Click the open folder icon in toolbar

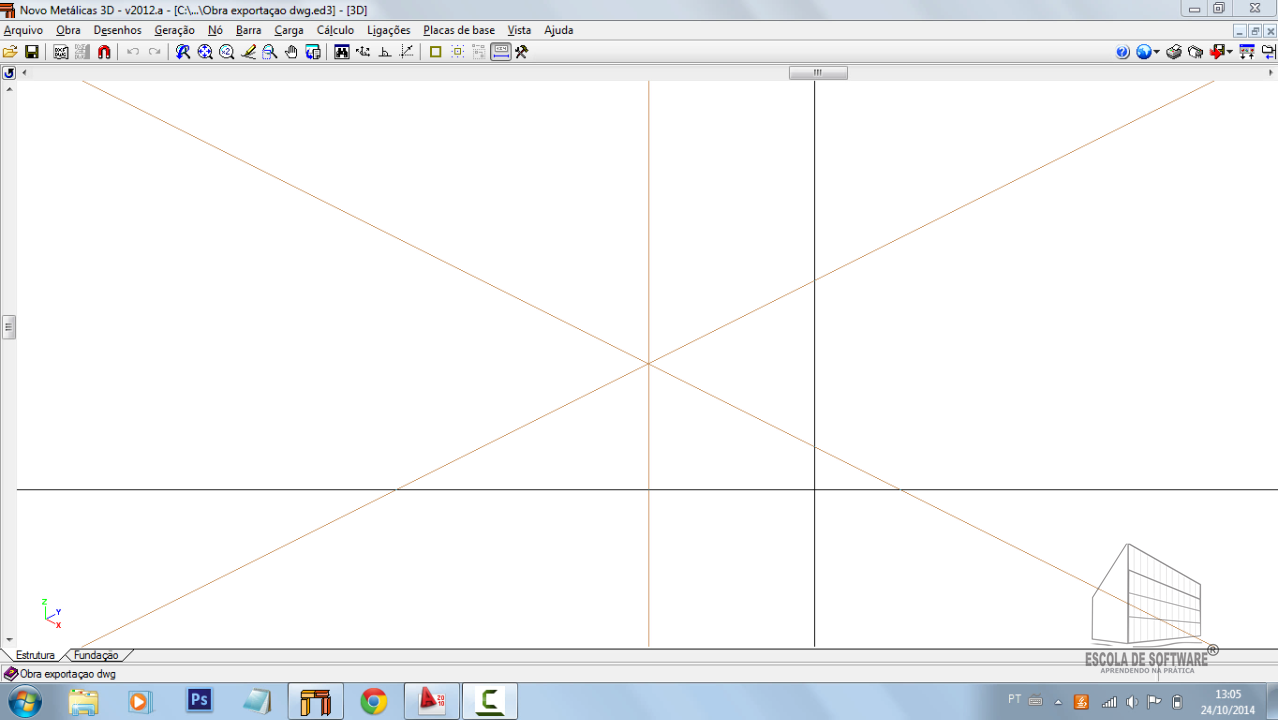click(10, 52)
